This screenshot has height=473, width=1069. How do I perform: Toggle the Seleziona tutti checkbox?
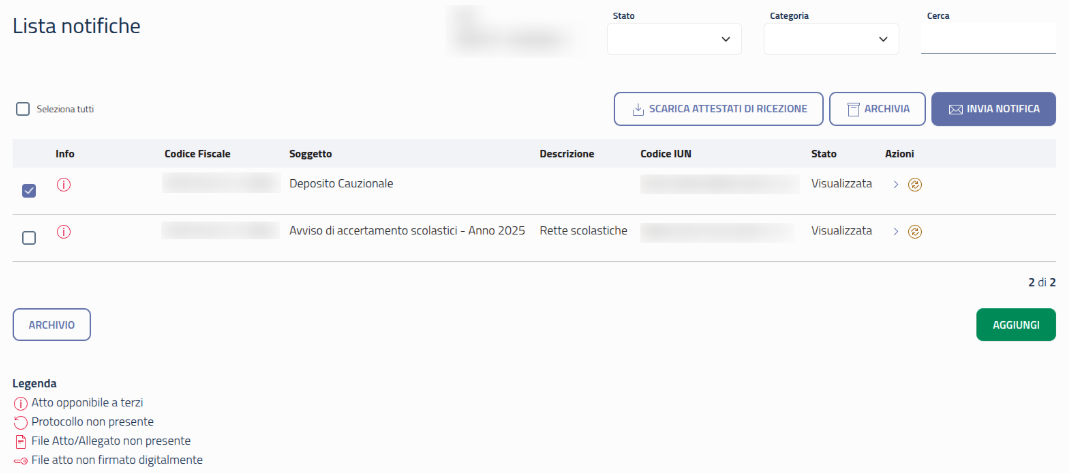click(22, 108)
